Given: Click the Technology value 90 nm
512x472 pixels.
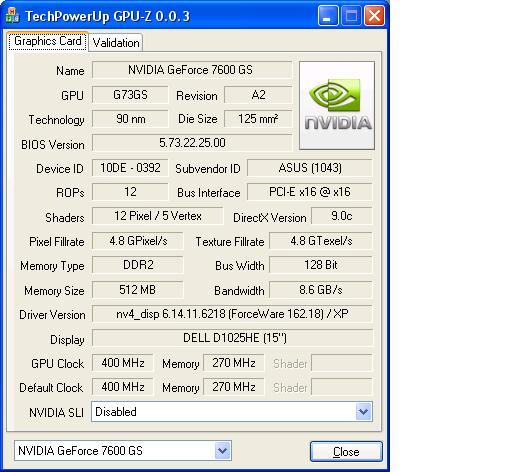Looking at the screenshot, I should tap(130, 119).
